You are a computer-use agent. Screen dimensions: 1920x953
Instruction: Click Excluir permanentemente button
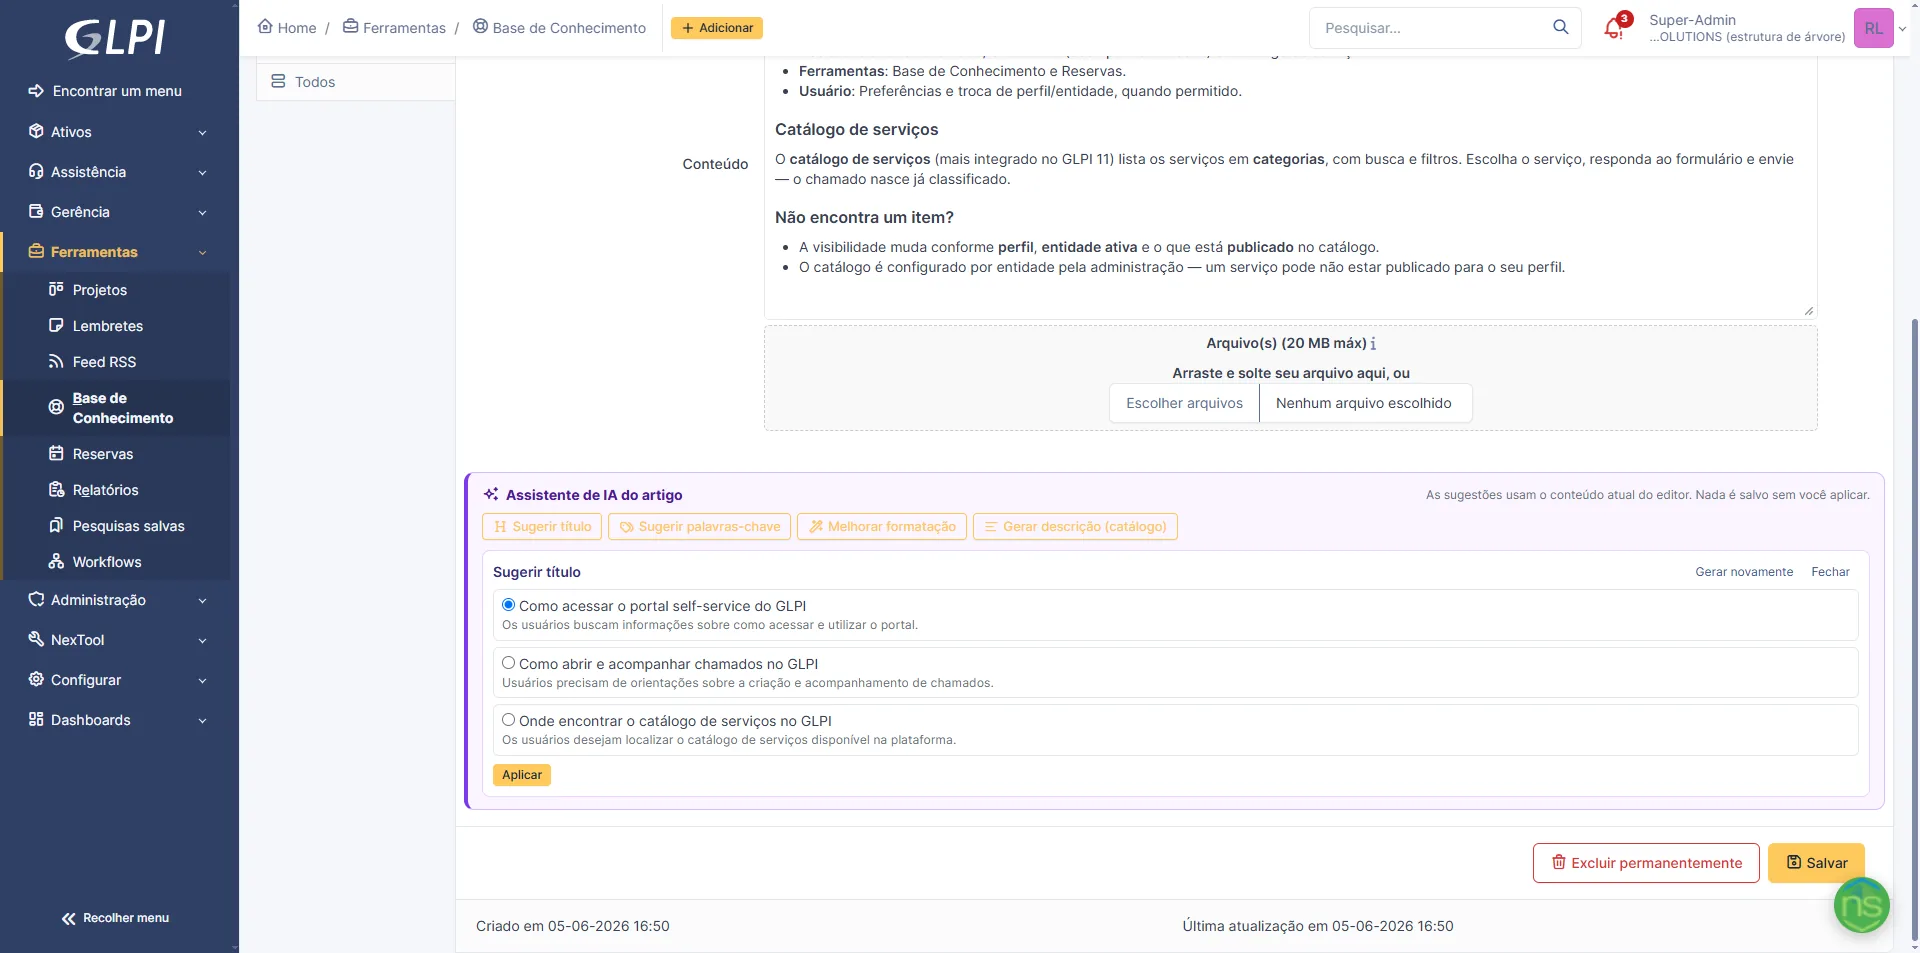click(x=1646, y=863)
